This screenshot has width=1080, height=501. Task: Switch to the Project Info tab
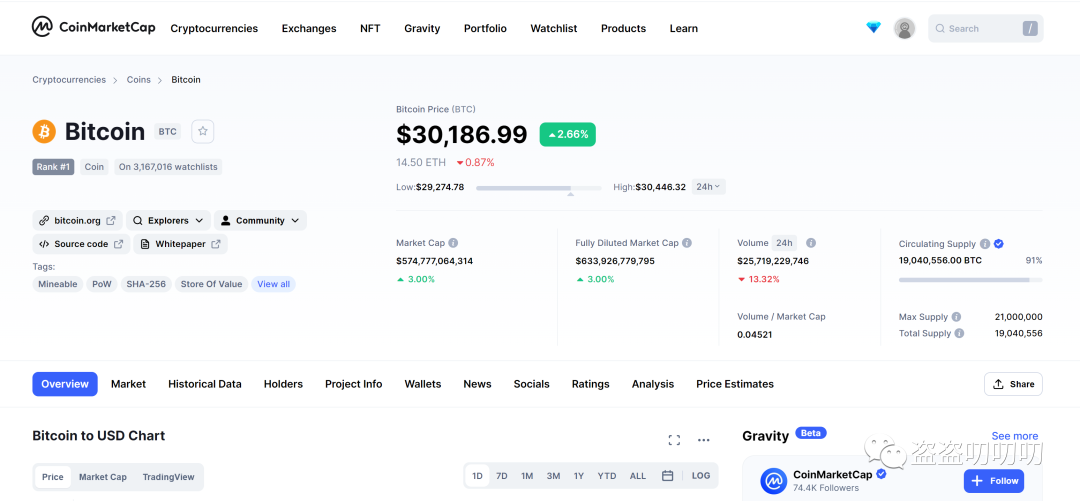(x=353, y=384)
